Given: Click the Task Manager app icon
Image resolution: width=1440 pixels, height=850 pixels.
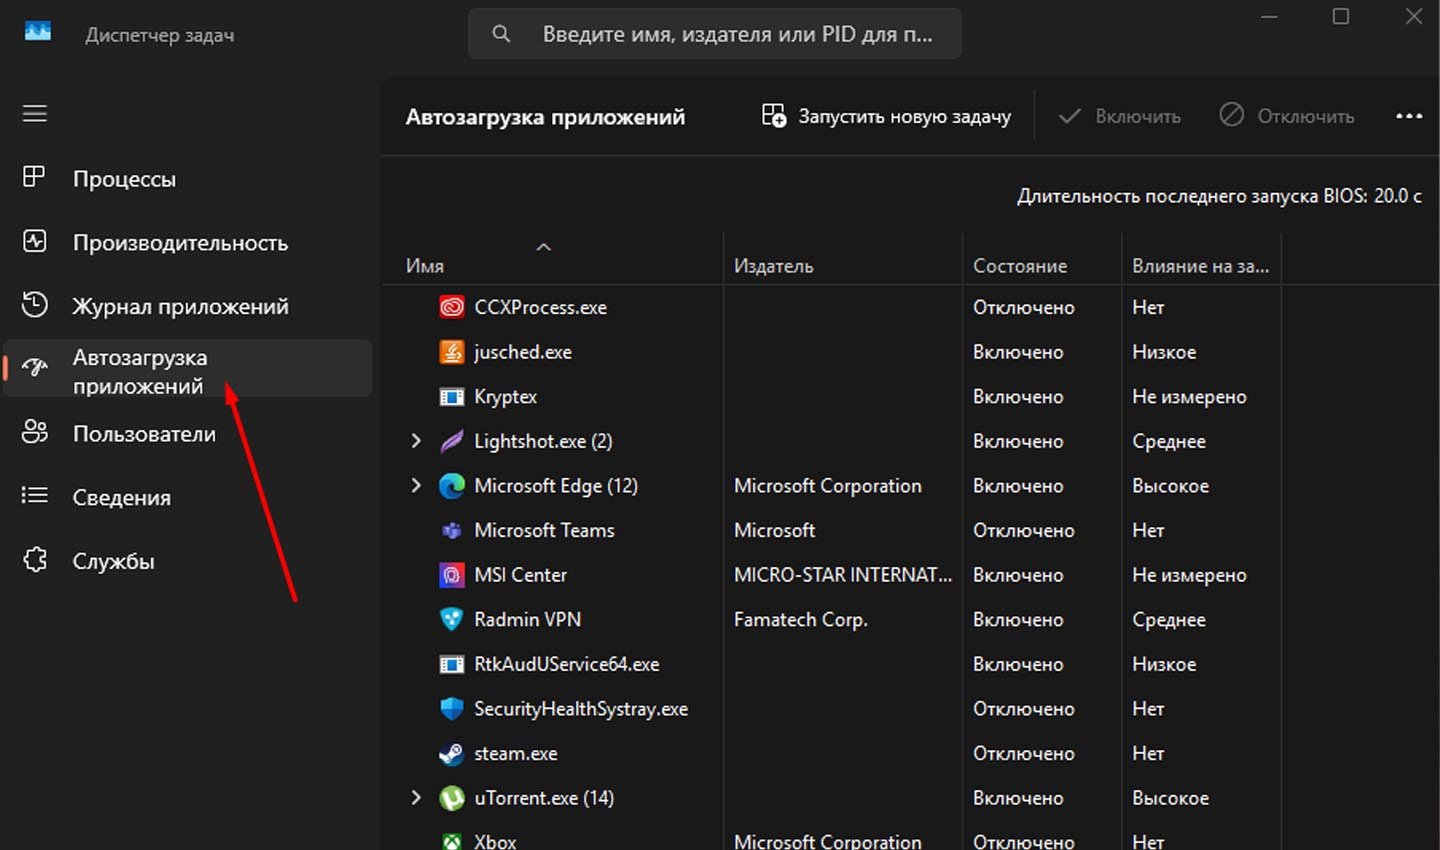Looking at the screenshot, I should (38, 32).
